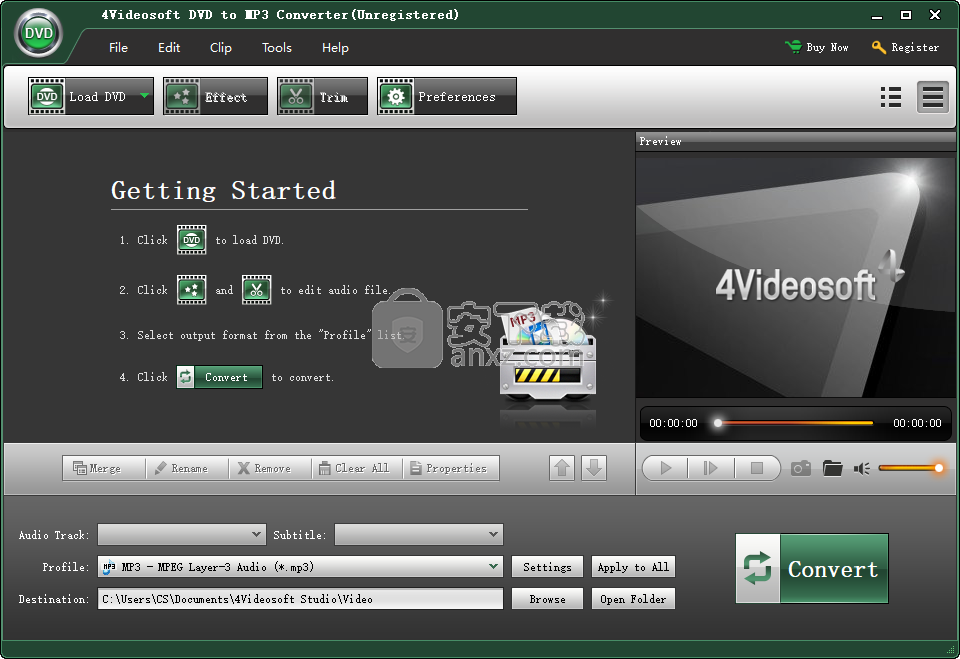Click the next frame button
The image size is (960, 659).
coord(710,469)
